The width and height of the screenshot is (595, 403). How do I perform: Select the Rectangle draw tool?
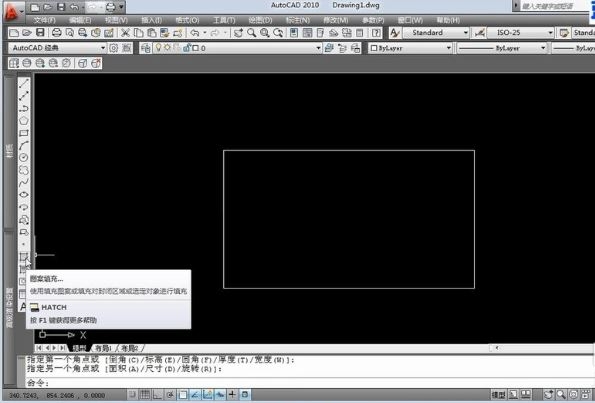click(24, 133)
